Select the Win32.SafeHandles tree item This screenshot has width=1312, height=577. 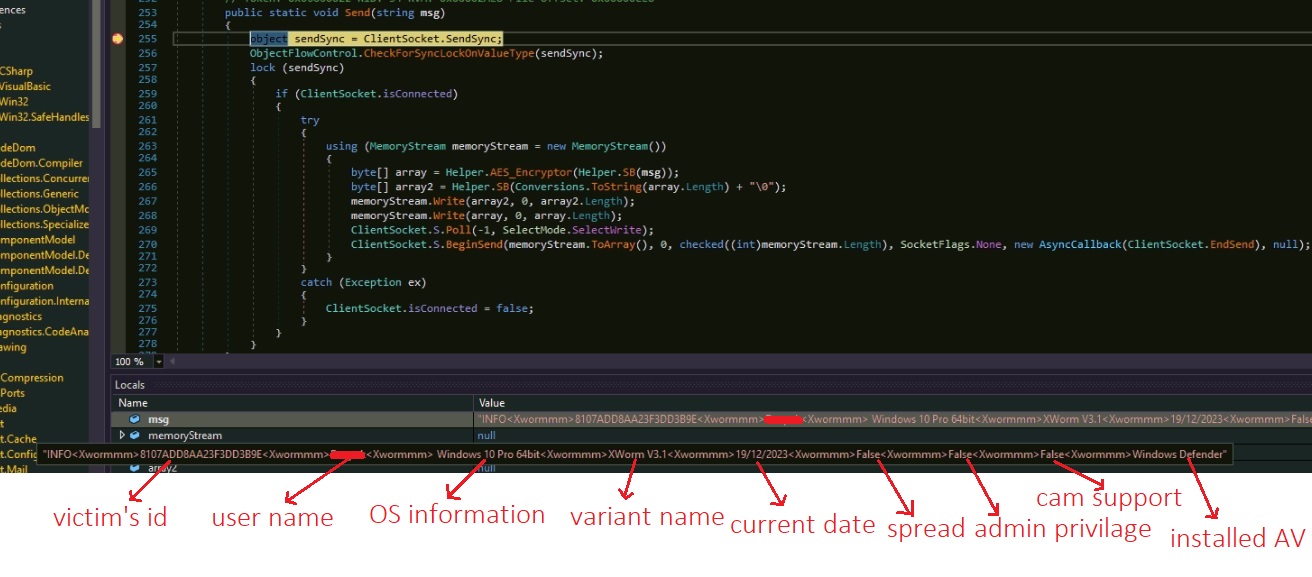[x=44, y=117]
